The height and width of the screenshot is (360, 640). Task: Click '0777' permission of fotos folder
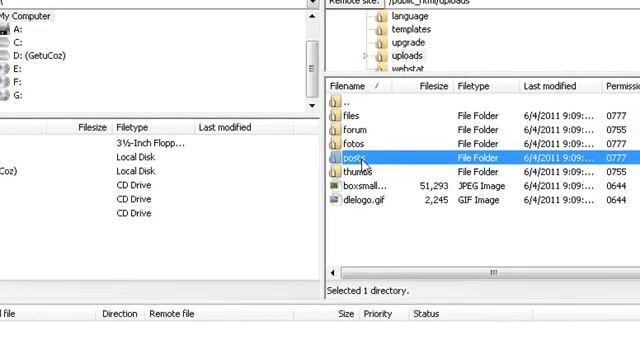[616, 144]
